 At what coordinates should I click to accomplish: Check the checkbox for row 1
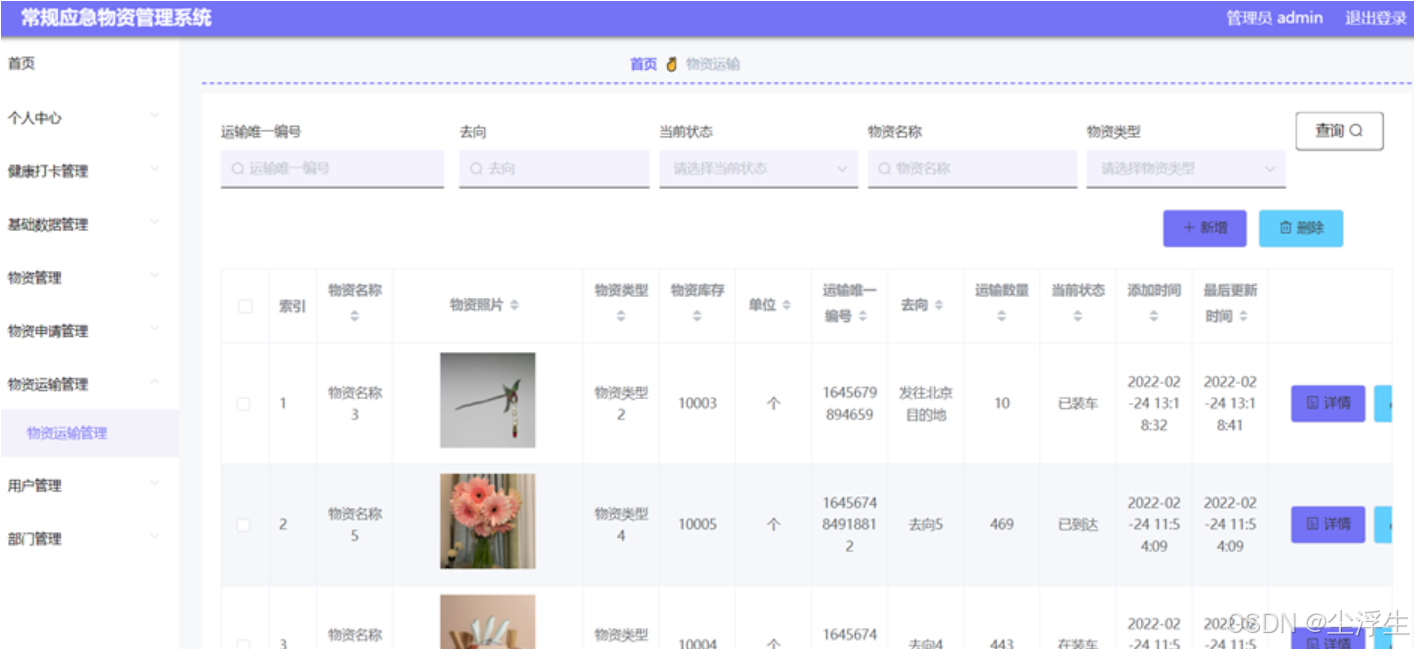pos(244,404)
